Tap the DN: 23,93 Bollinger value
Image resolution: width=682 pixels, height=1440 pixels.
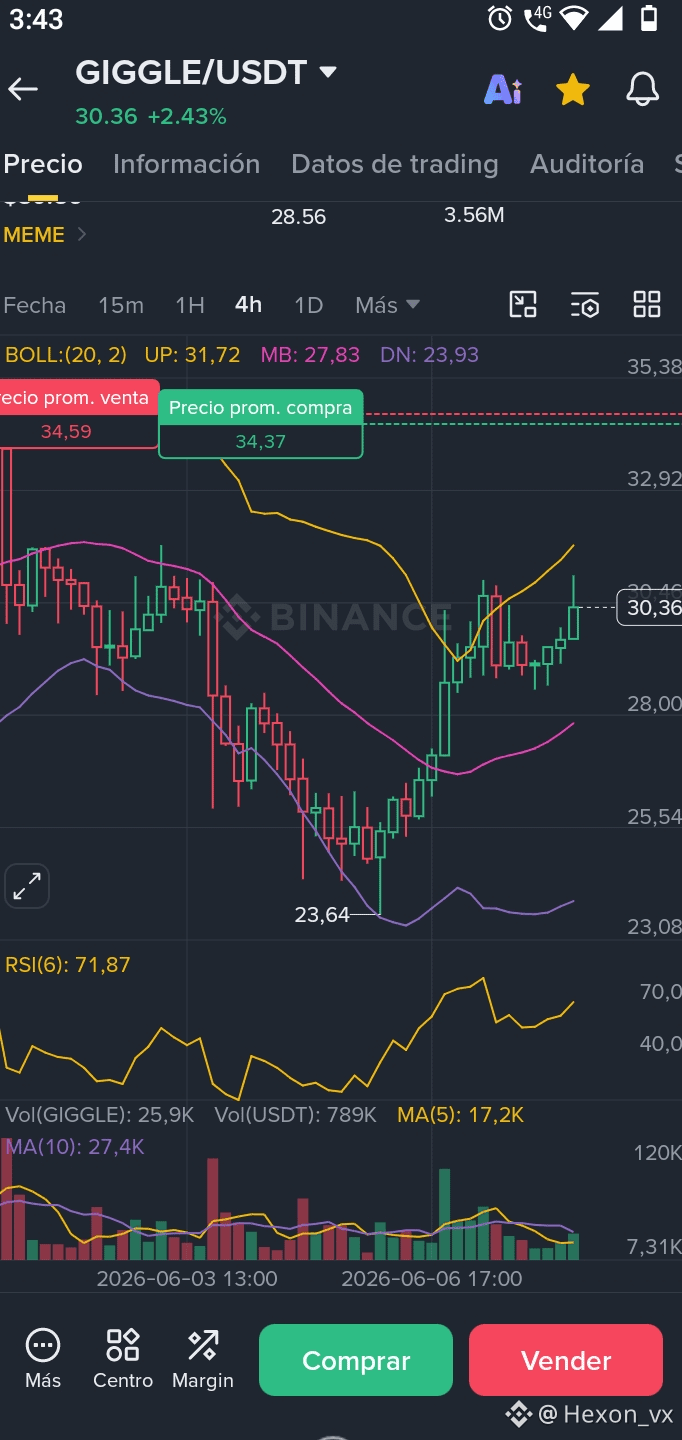(x=430, y=355)
